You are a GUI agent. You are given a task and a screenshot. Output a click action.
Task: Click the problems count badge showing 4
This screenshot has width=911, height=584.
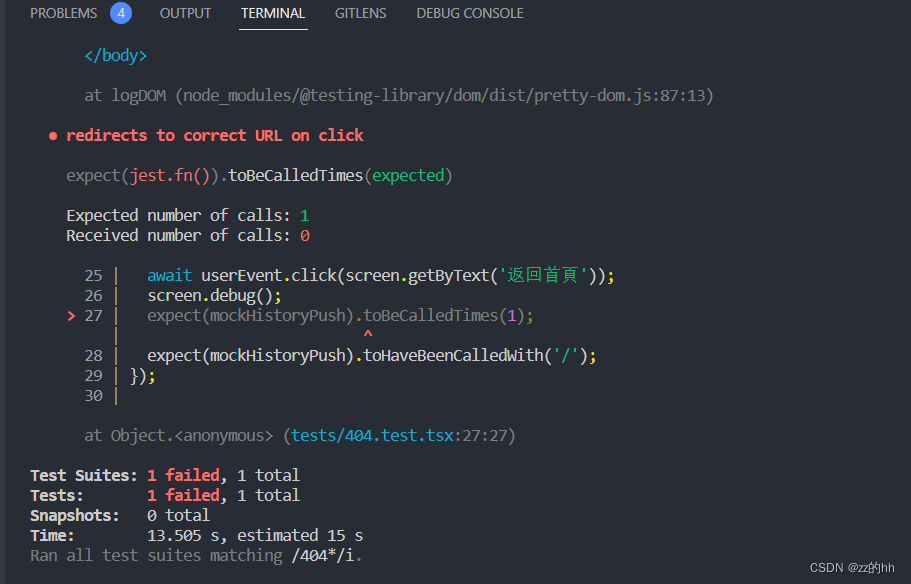(121, 13)
